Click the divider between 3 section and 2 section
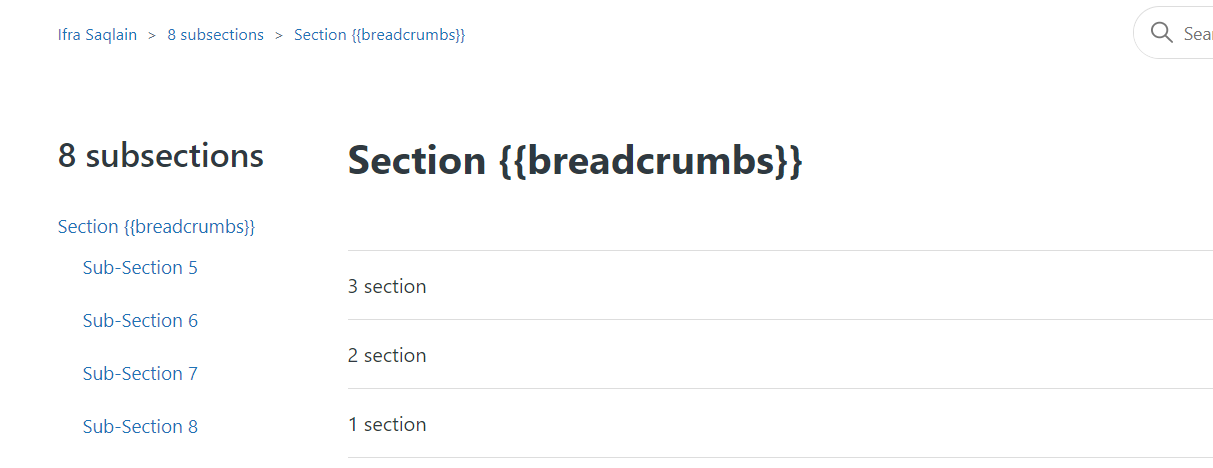1213x468 pixels. pos(780,320)
